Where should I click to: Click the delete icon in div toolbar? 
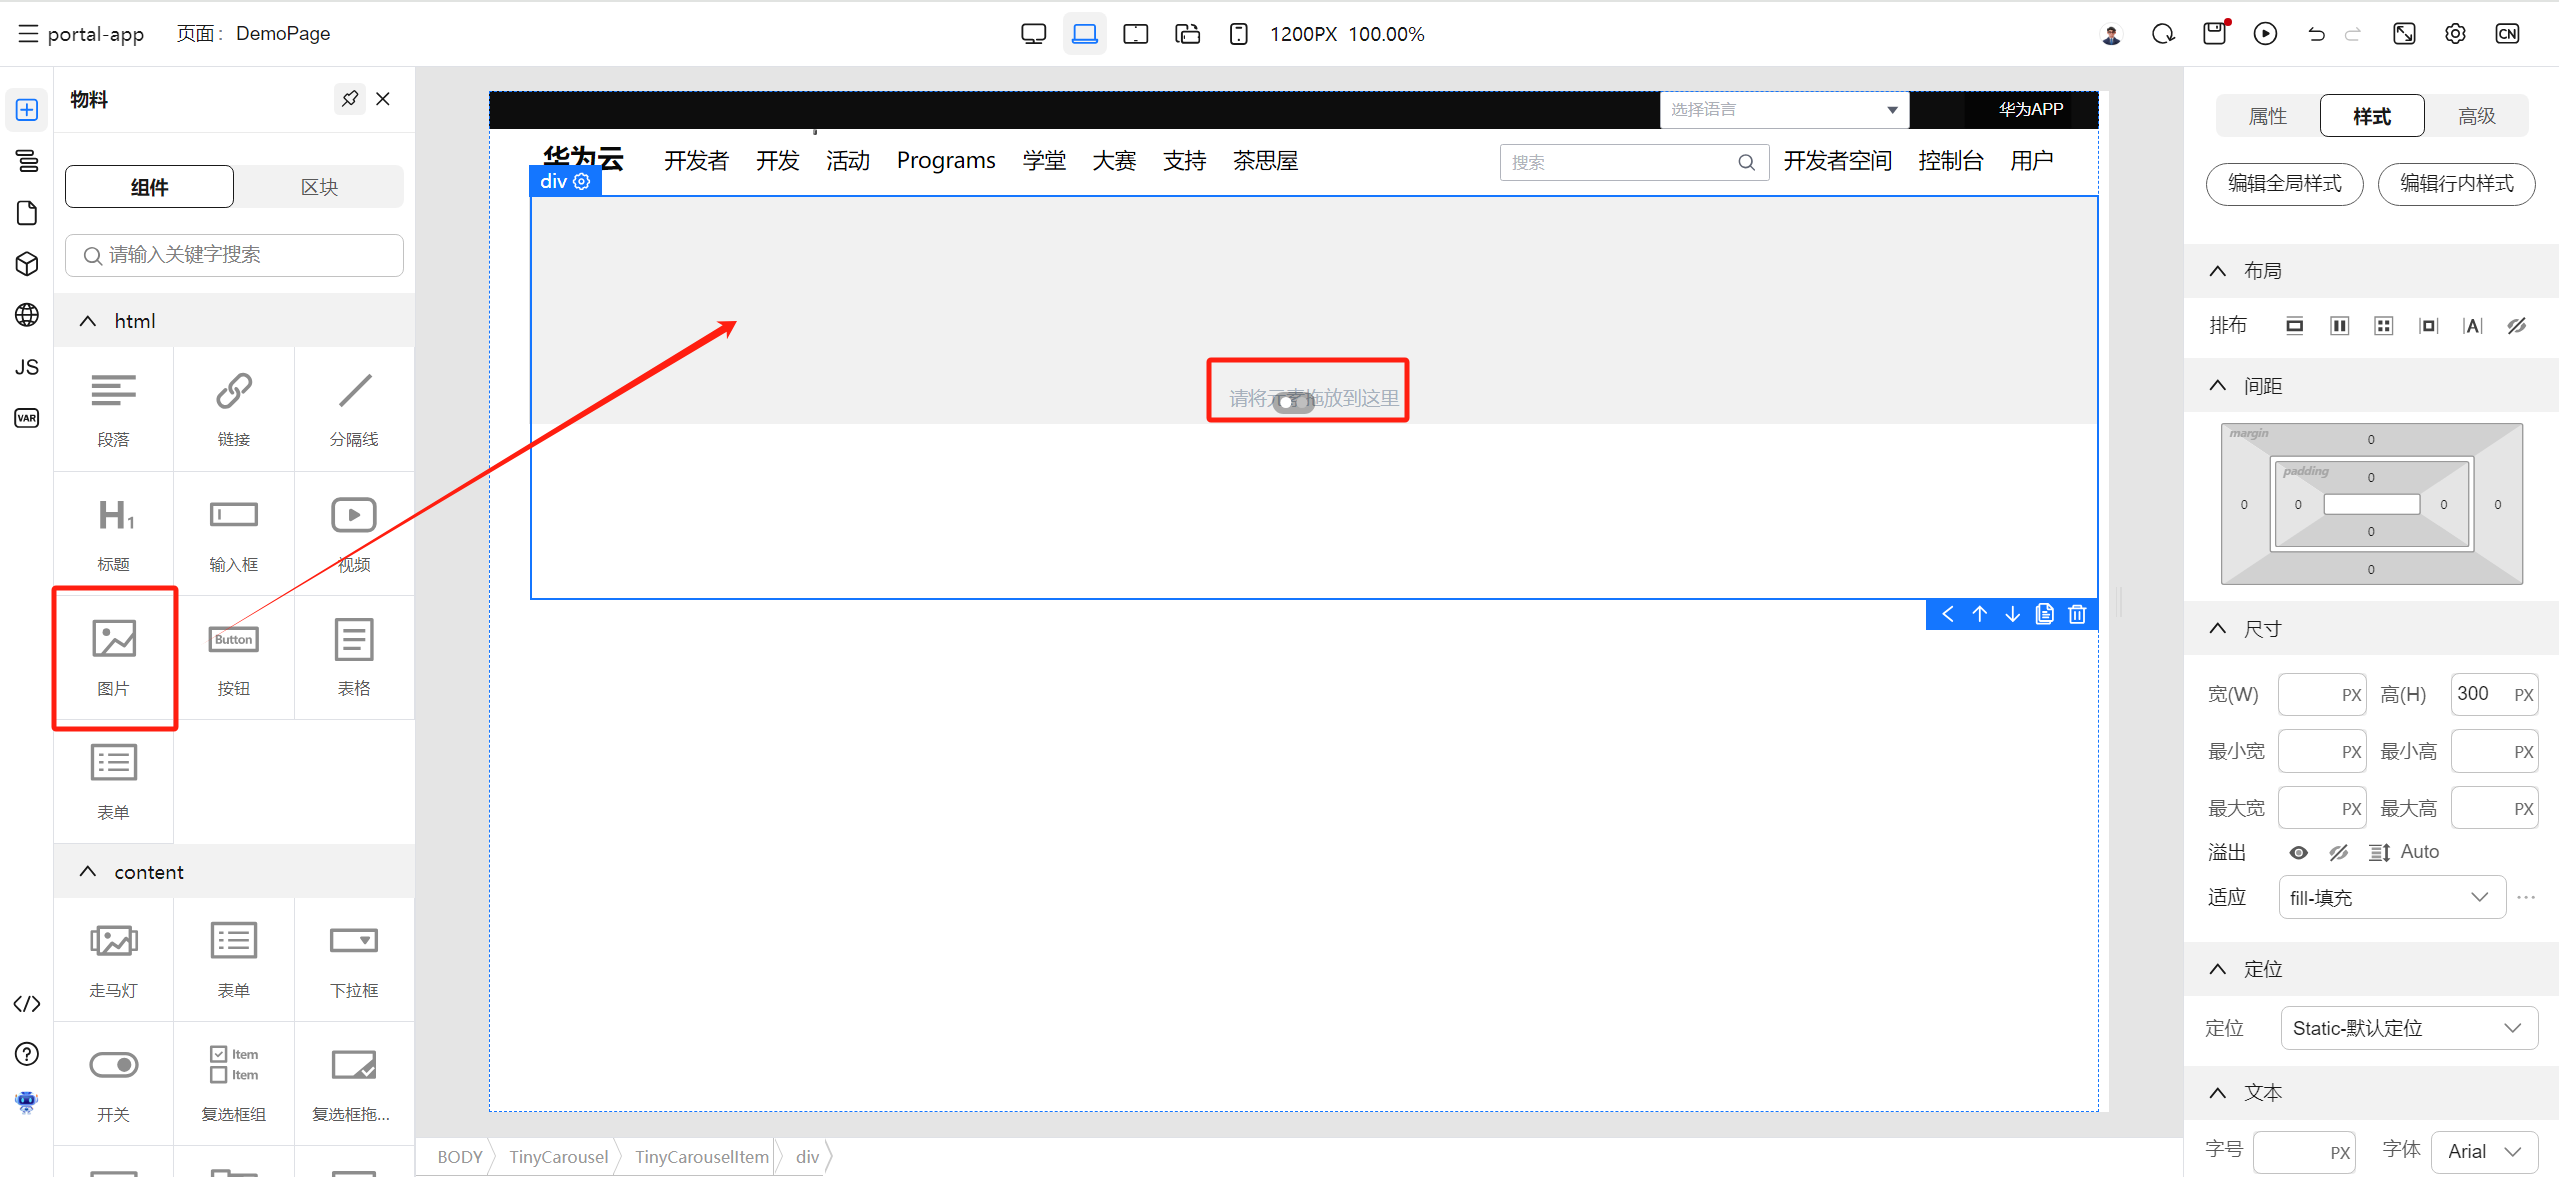(x=2077, y=614)
